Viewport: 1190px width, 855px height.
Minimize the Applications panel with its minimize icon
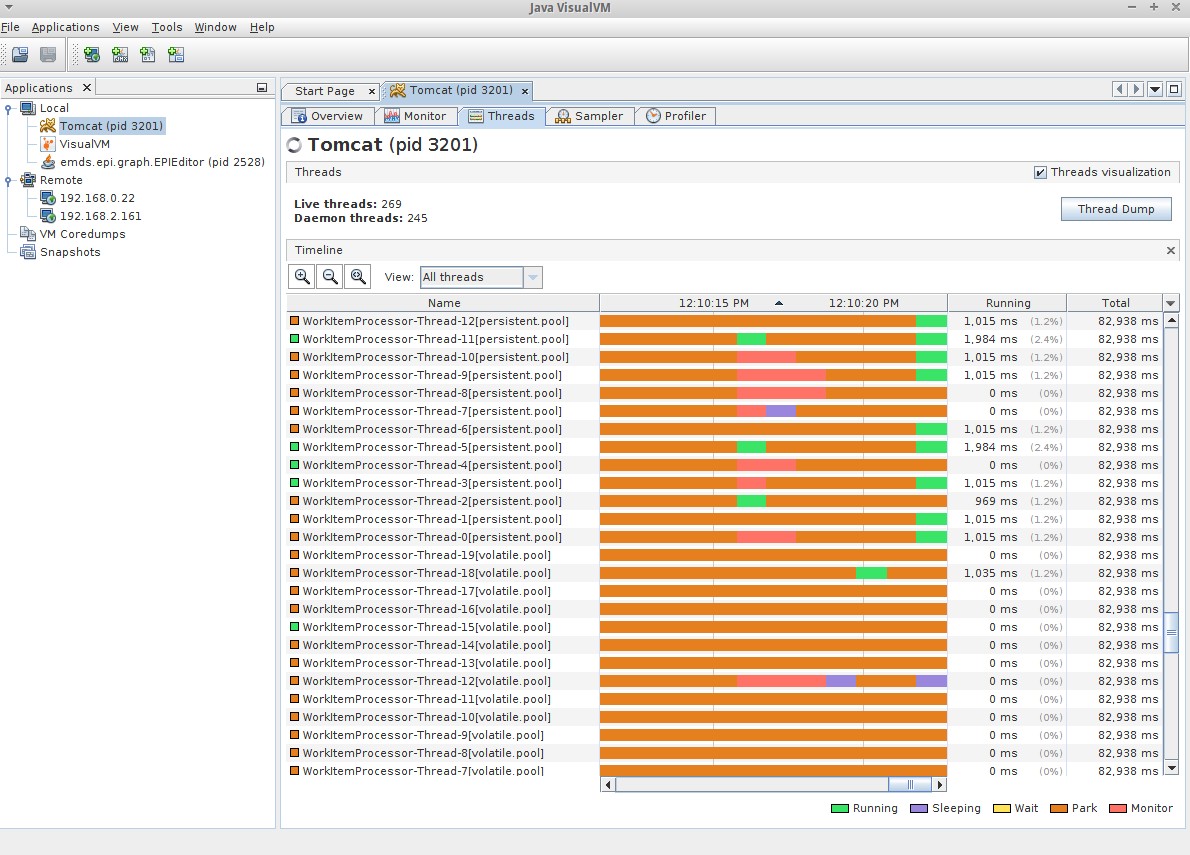point(262,88)
